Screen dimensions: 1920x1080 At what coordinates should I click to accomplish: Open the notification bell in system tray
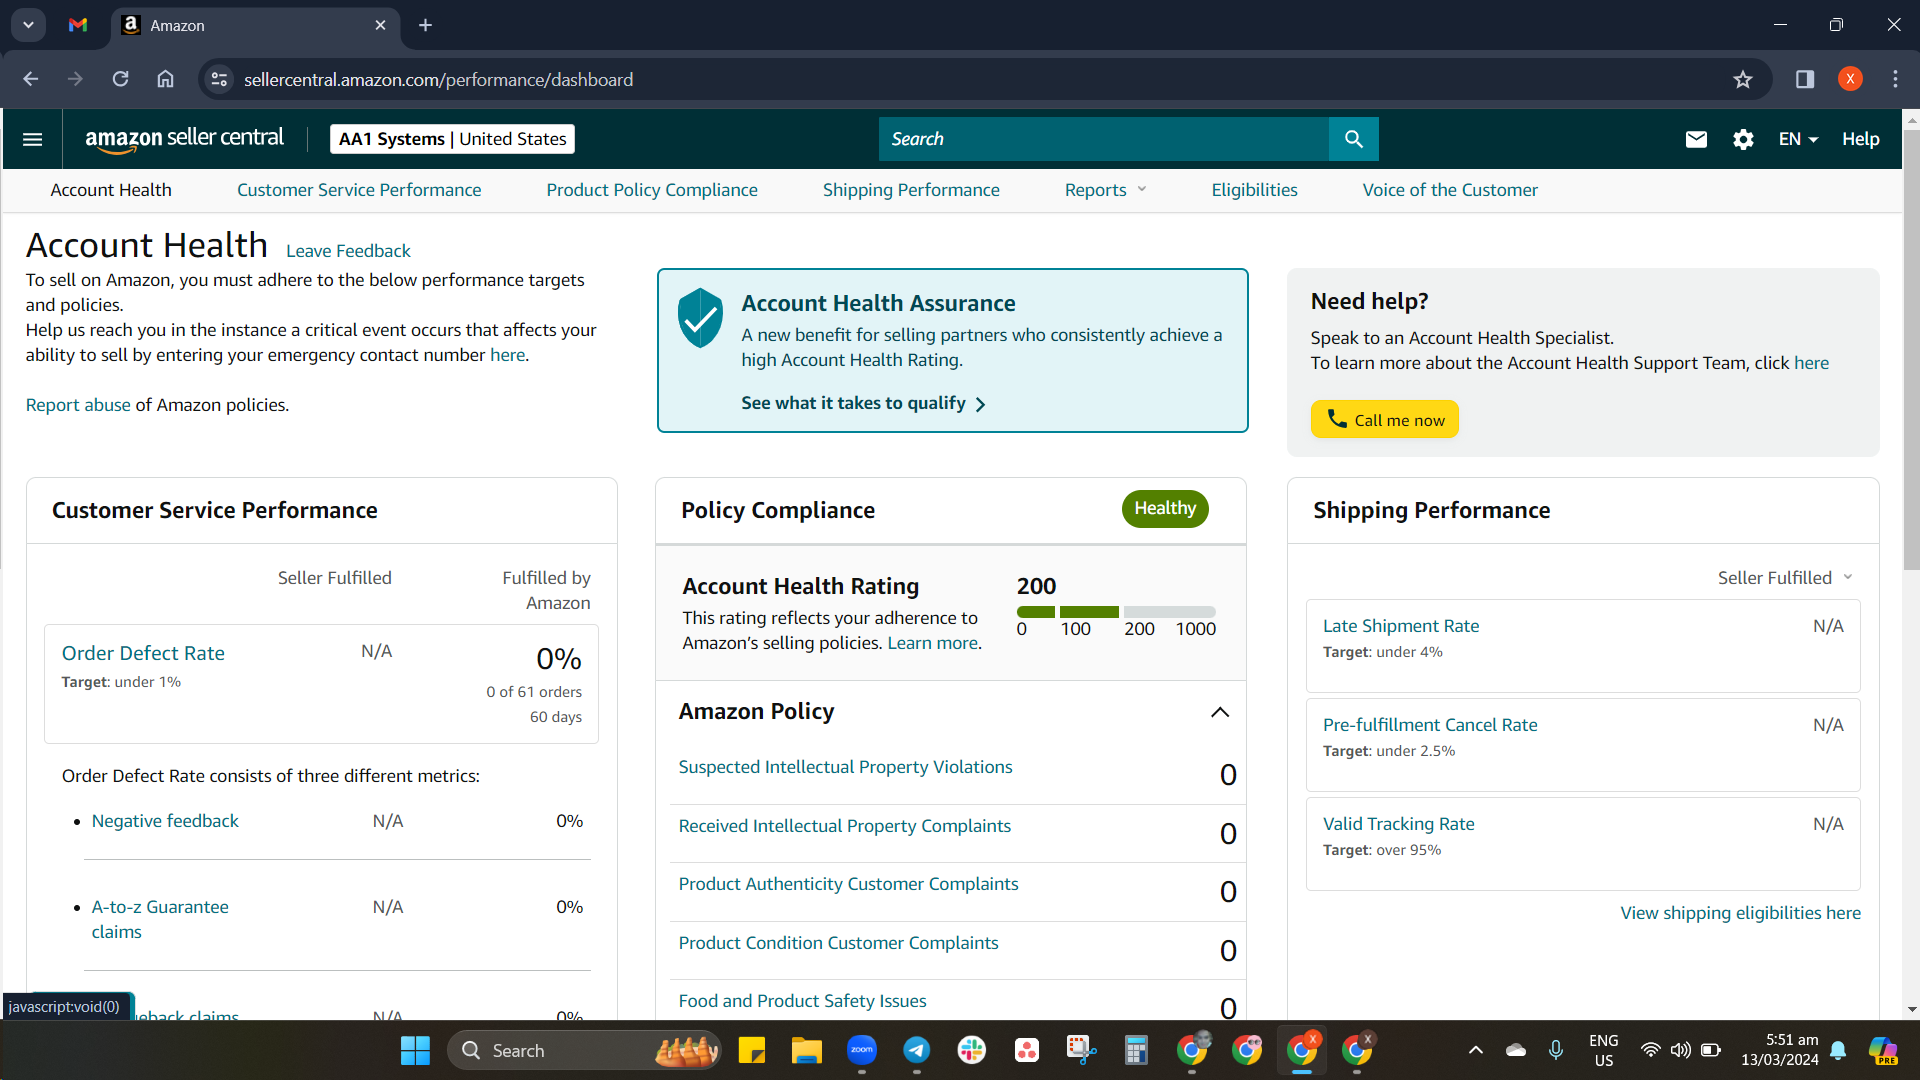(1838, 1051)
